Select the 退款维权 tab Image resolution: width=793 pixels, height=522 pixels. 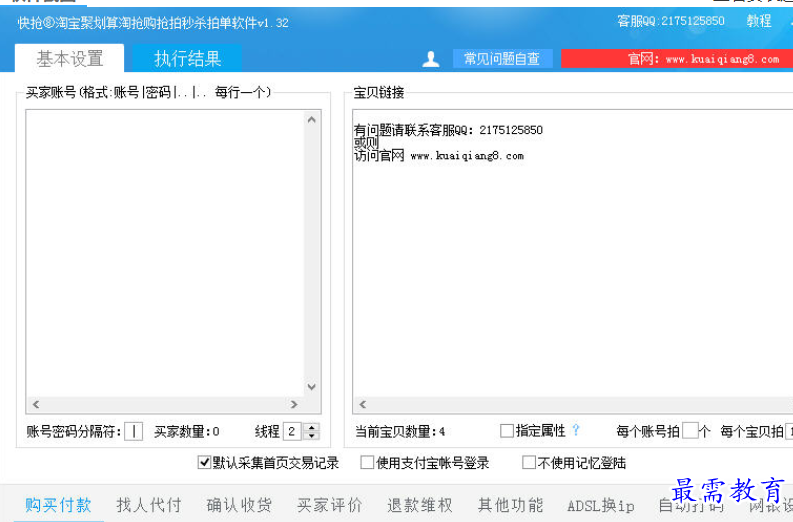point(420,505)
